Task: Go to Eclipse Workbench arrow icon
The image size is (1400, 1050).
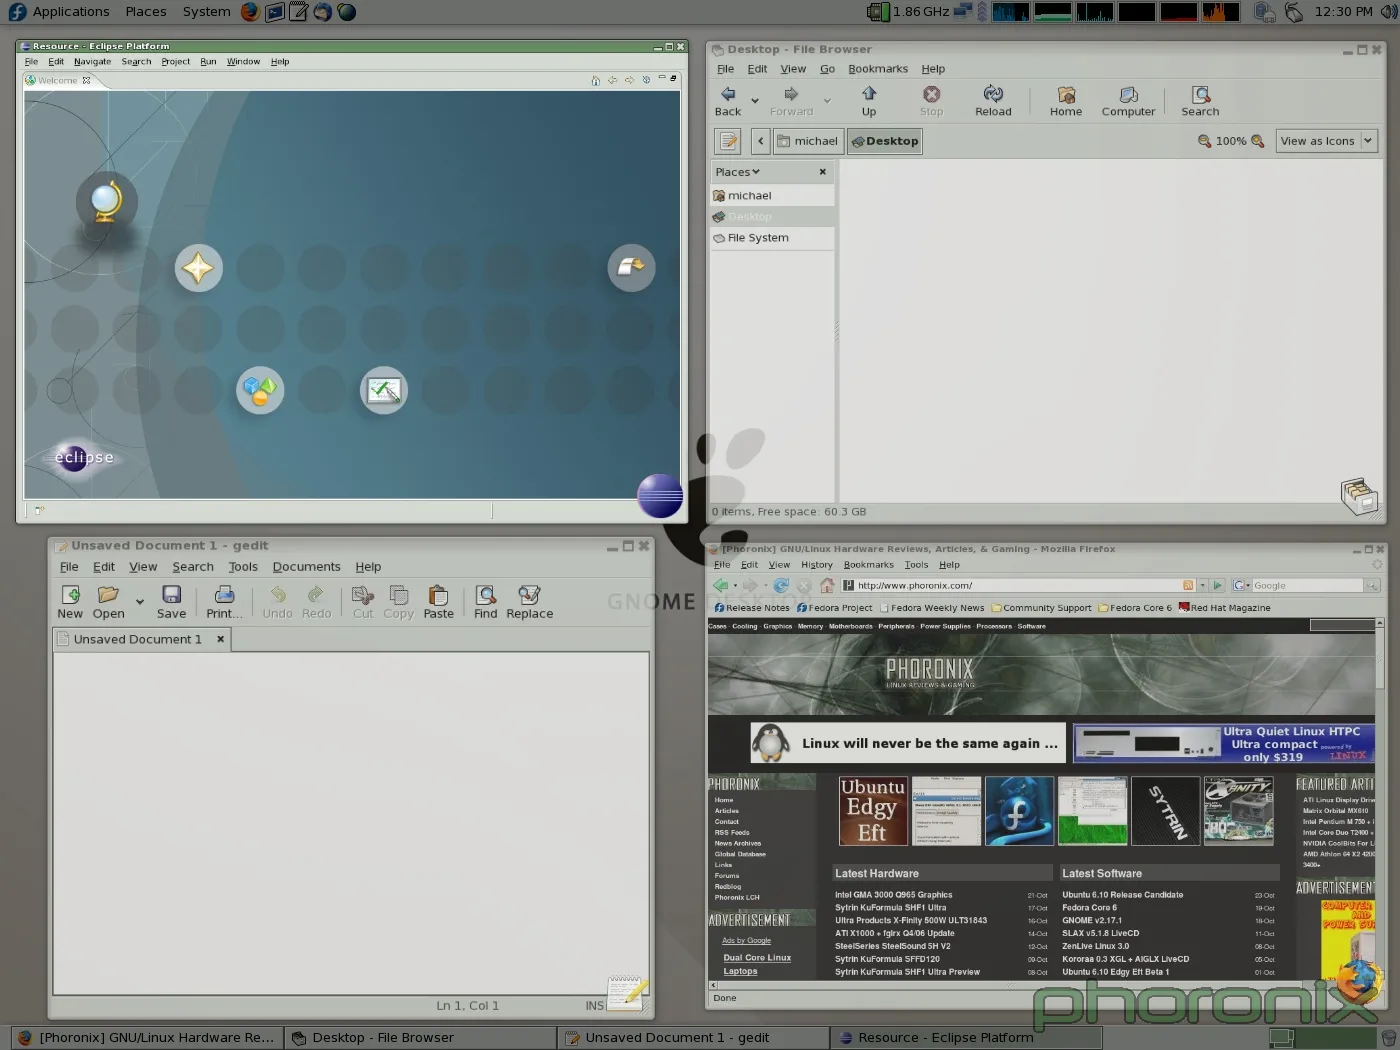Action: 631,267
